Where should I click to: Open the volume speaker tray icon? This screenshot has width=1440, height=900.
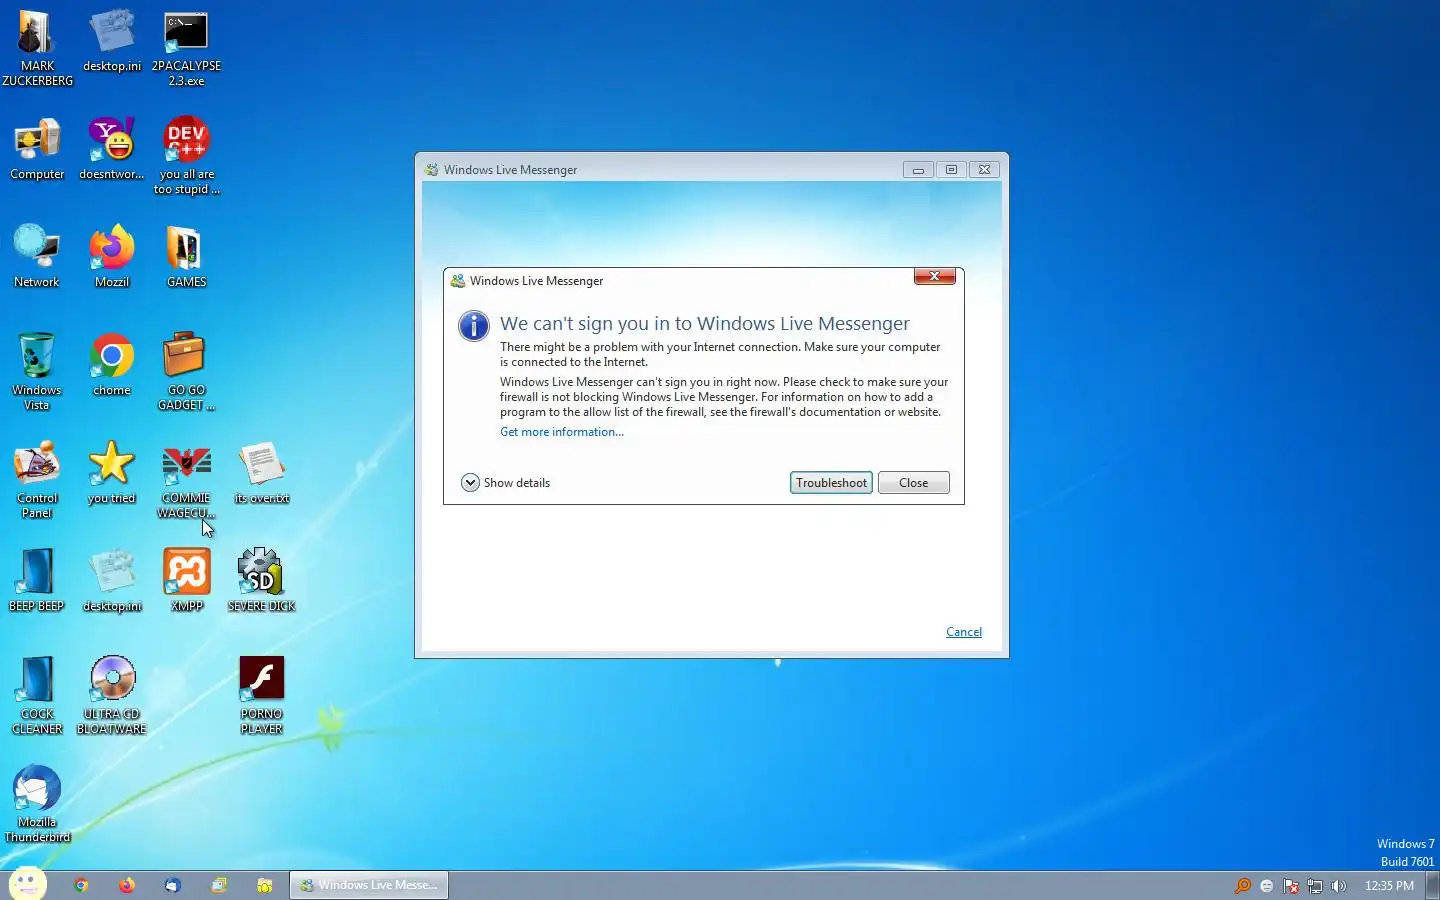(1339, 886)
